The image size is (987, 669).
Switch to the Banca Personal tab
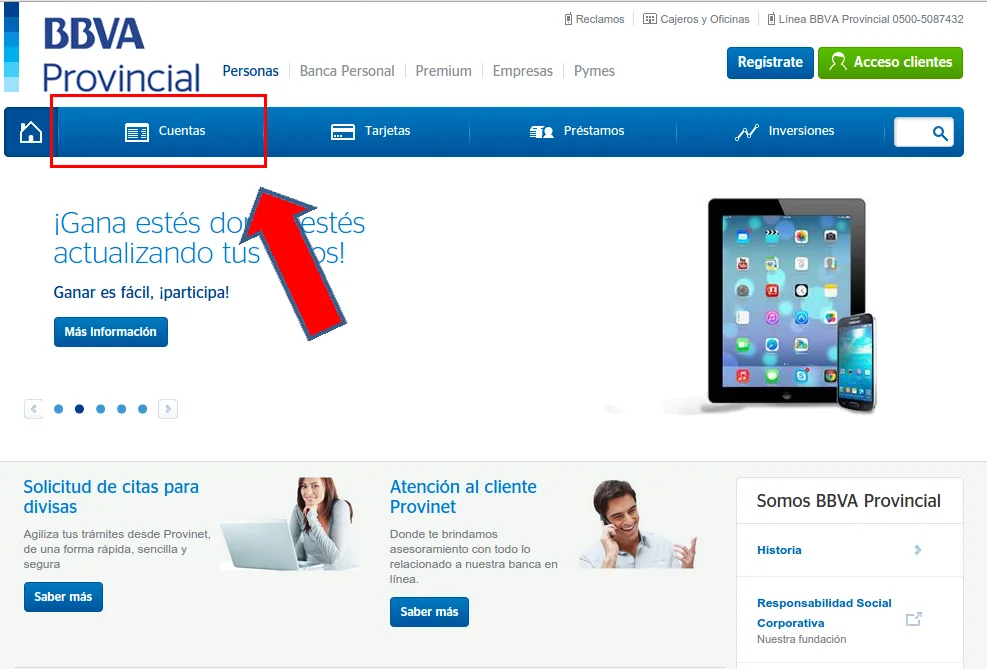[x=347, y=71]
